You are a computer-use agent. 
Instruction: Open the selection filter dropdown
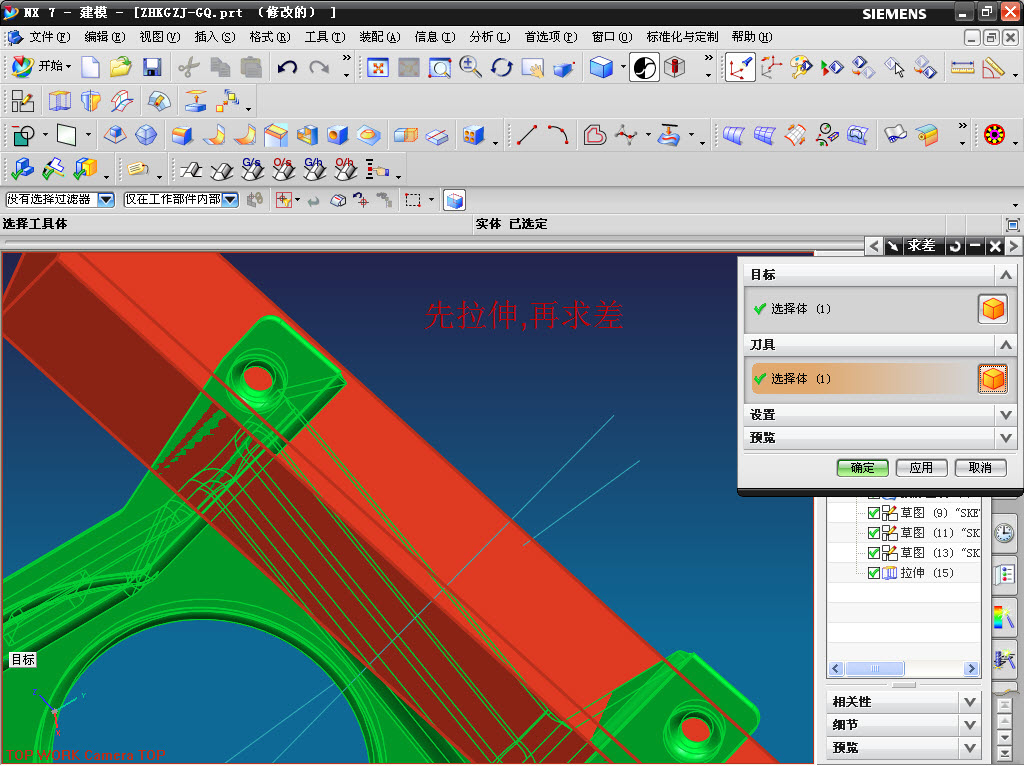(x=106, y=200)
